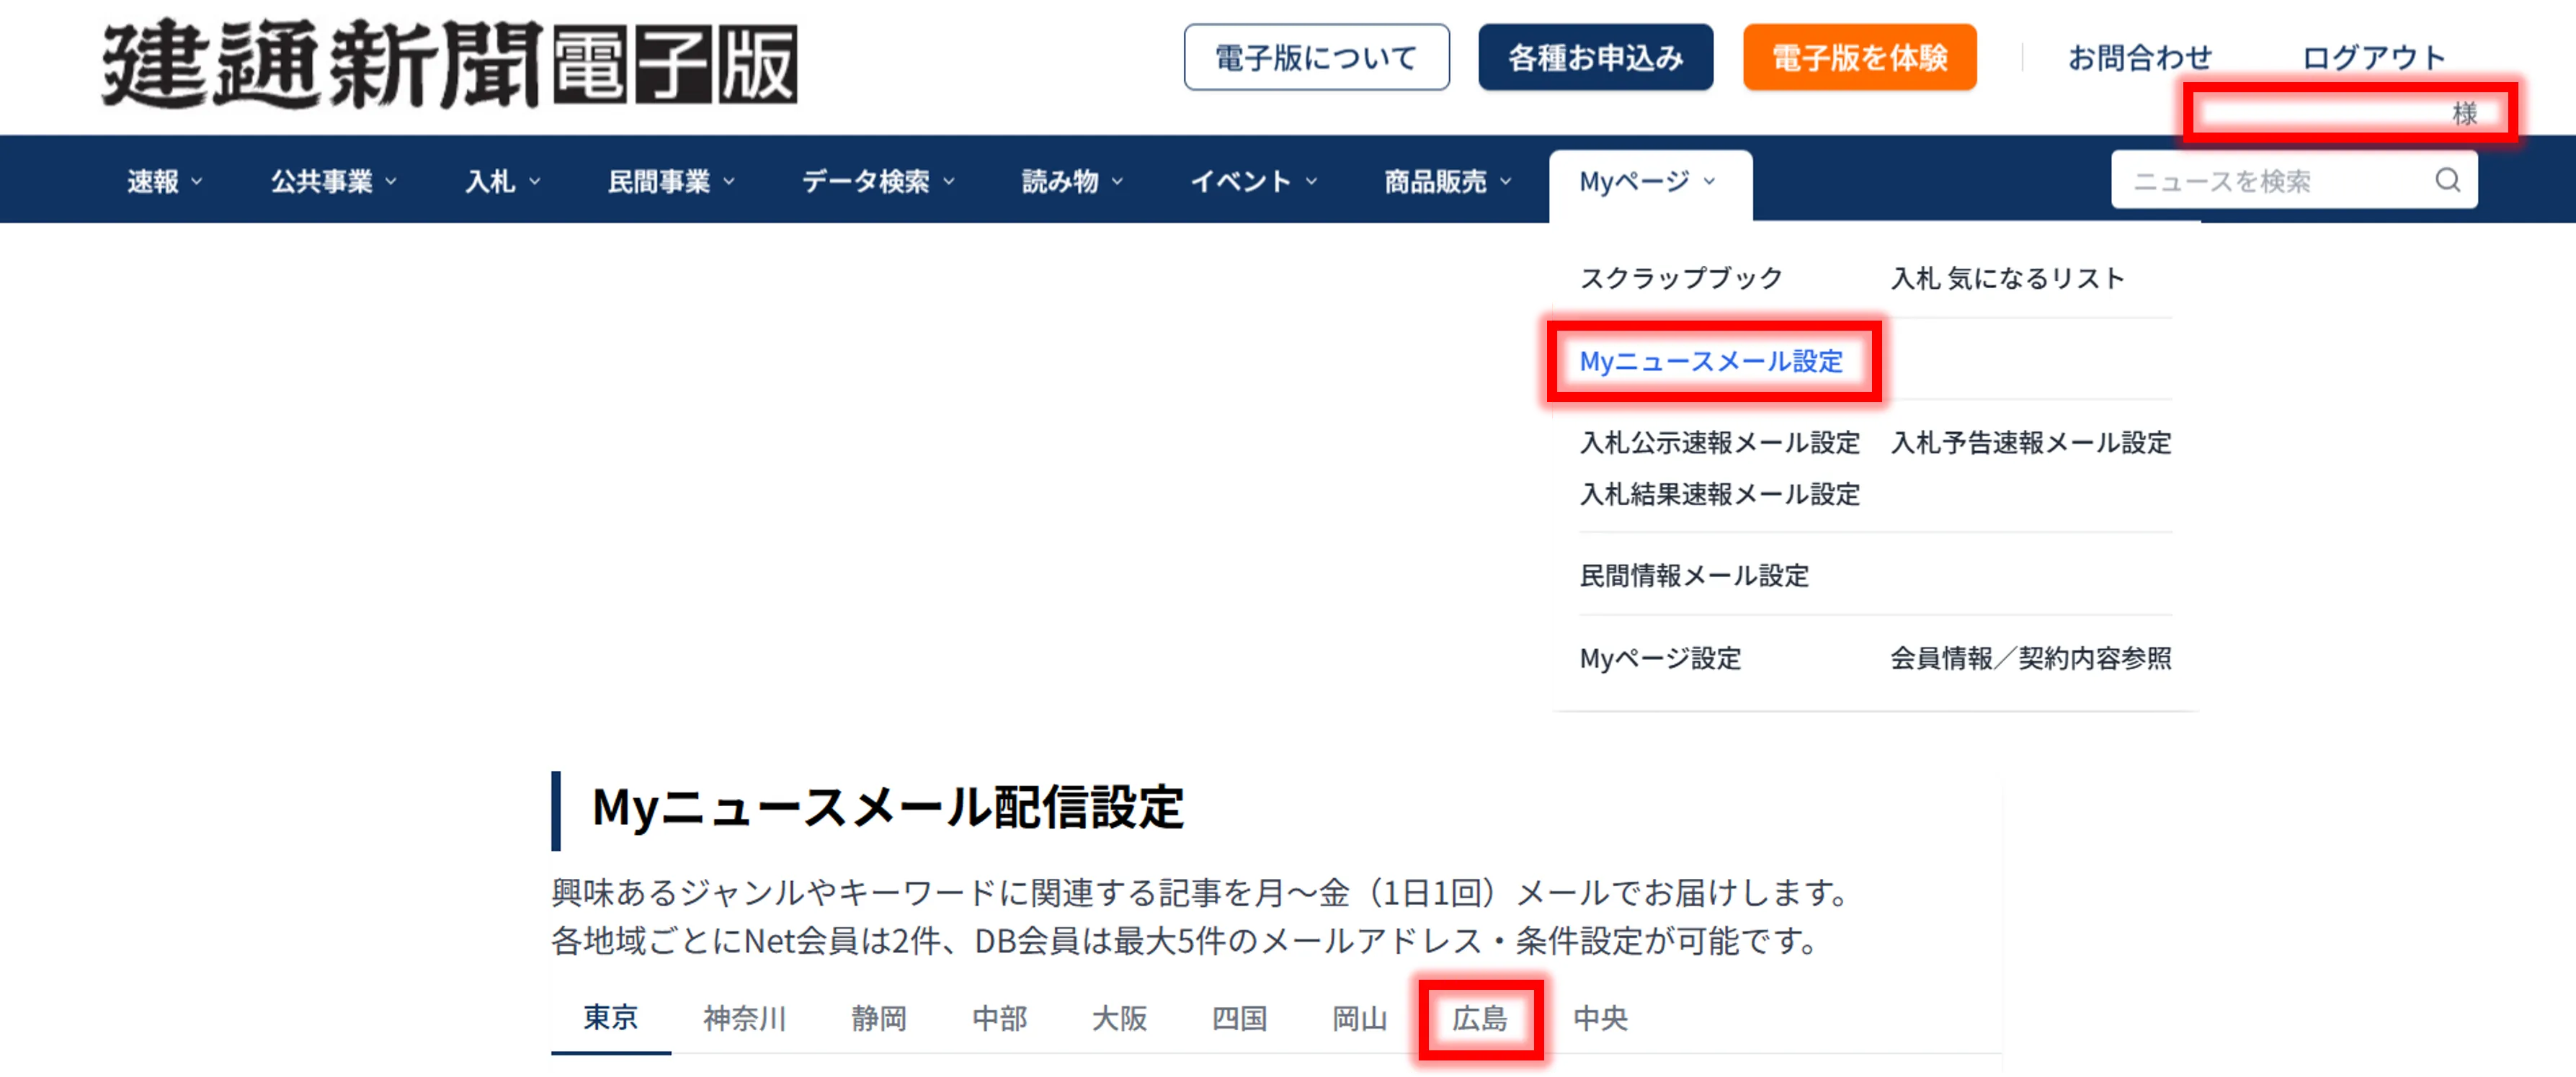This screenshot has height=1077, width=2576.
Task: Collapse the Myページ dropdown
Action: (x=1650, y=182)
